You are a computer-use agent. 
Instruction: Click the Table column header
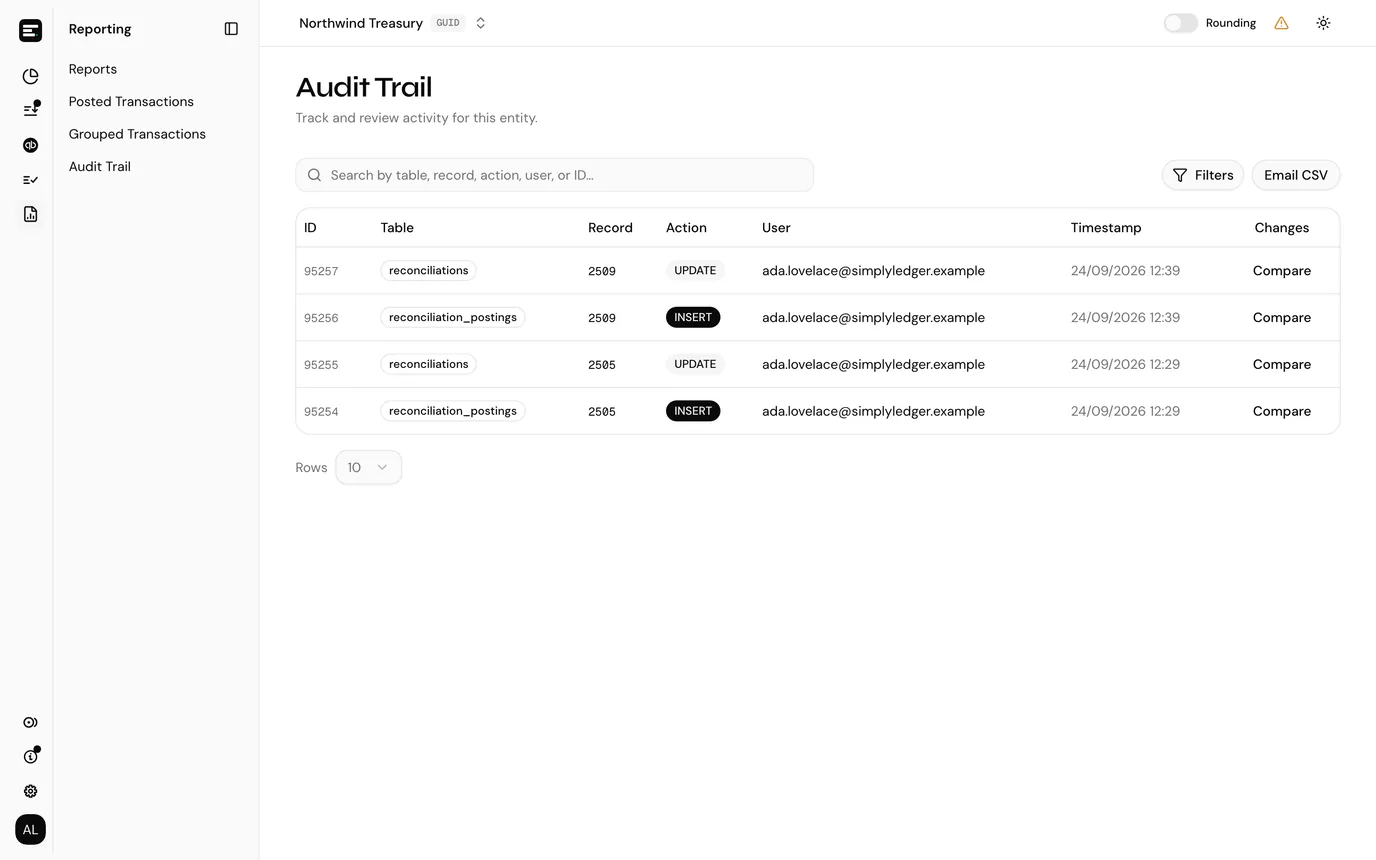pyautogui.click(x=397, y=228)
